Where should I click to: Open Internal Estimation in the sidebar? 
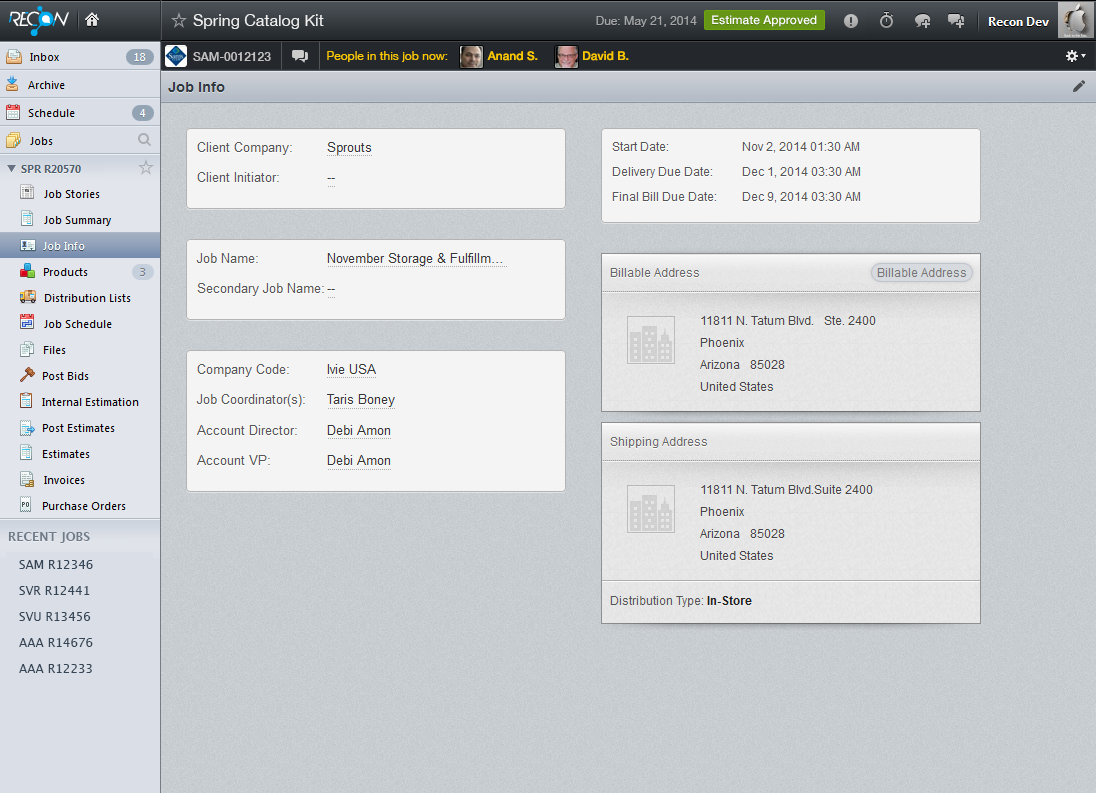point(80,402)
